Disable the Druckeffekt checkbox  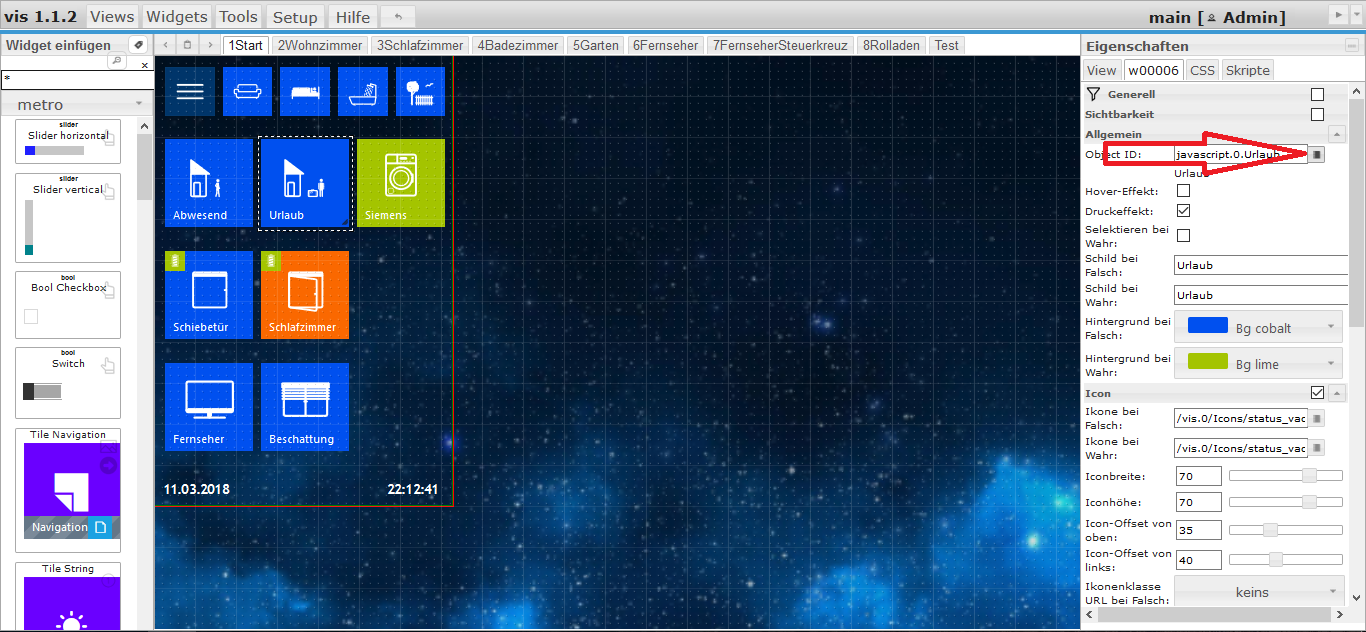[x=1183, y=211]
